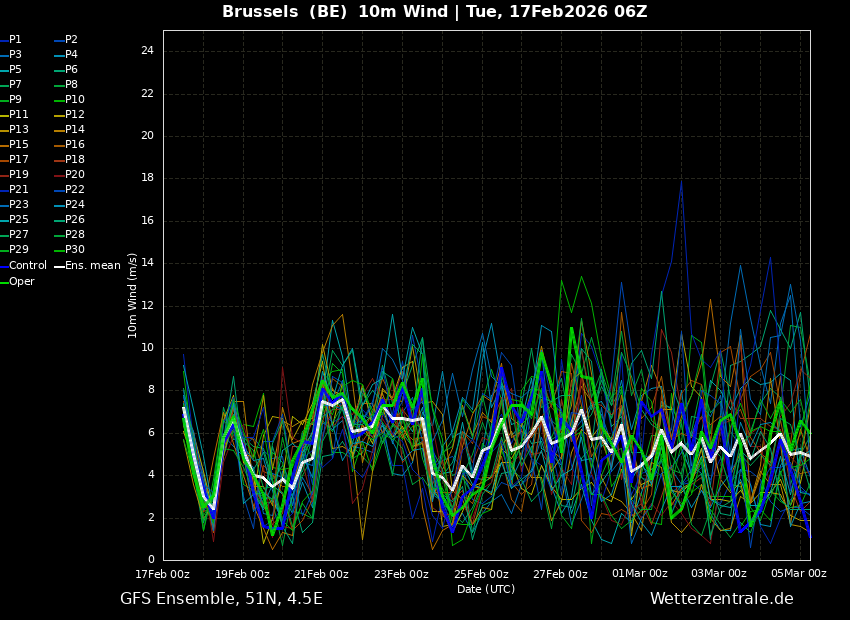850x620 pixels.
Task: Select the P14 legend label
Action: [x=74, y=130]
